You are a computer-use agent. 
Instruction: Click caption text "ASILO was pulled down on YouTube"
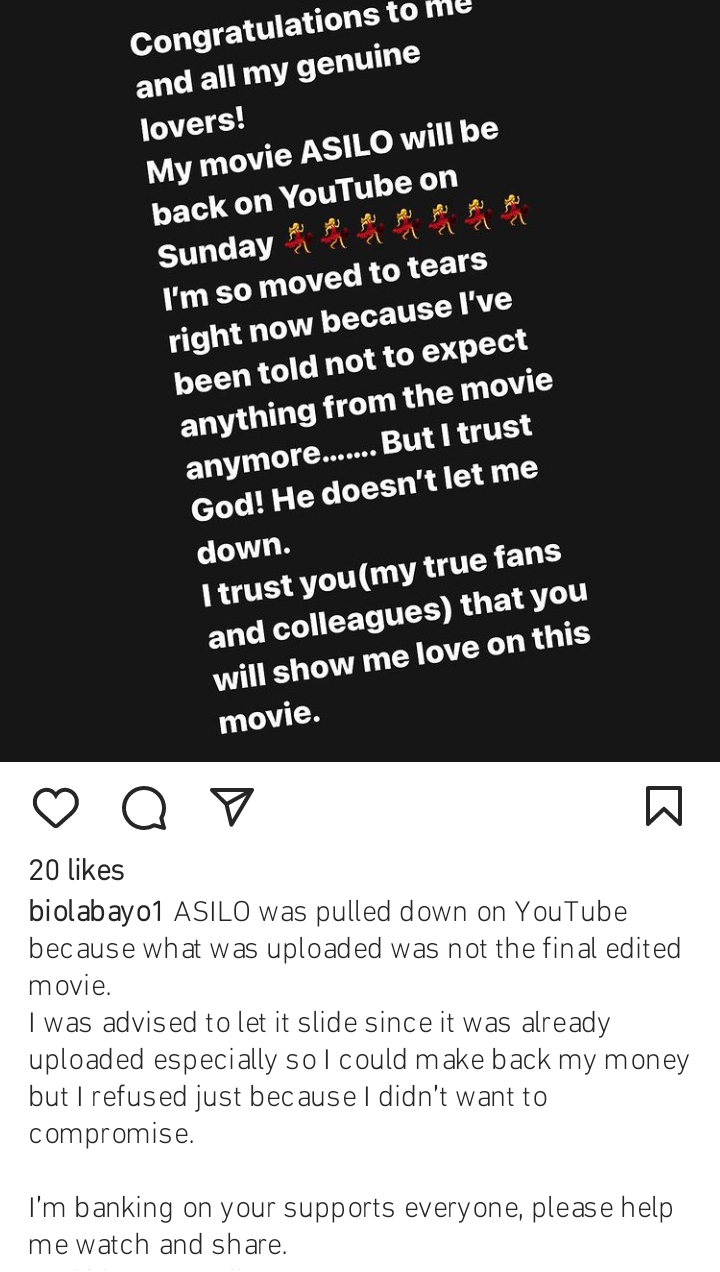pos(400,912)
